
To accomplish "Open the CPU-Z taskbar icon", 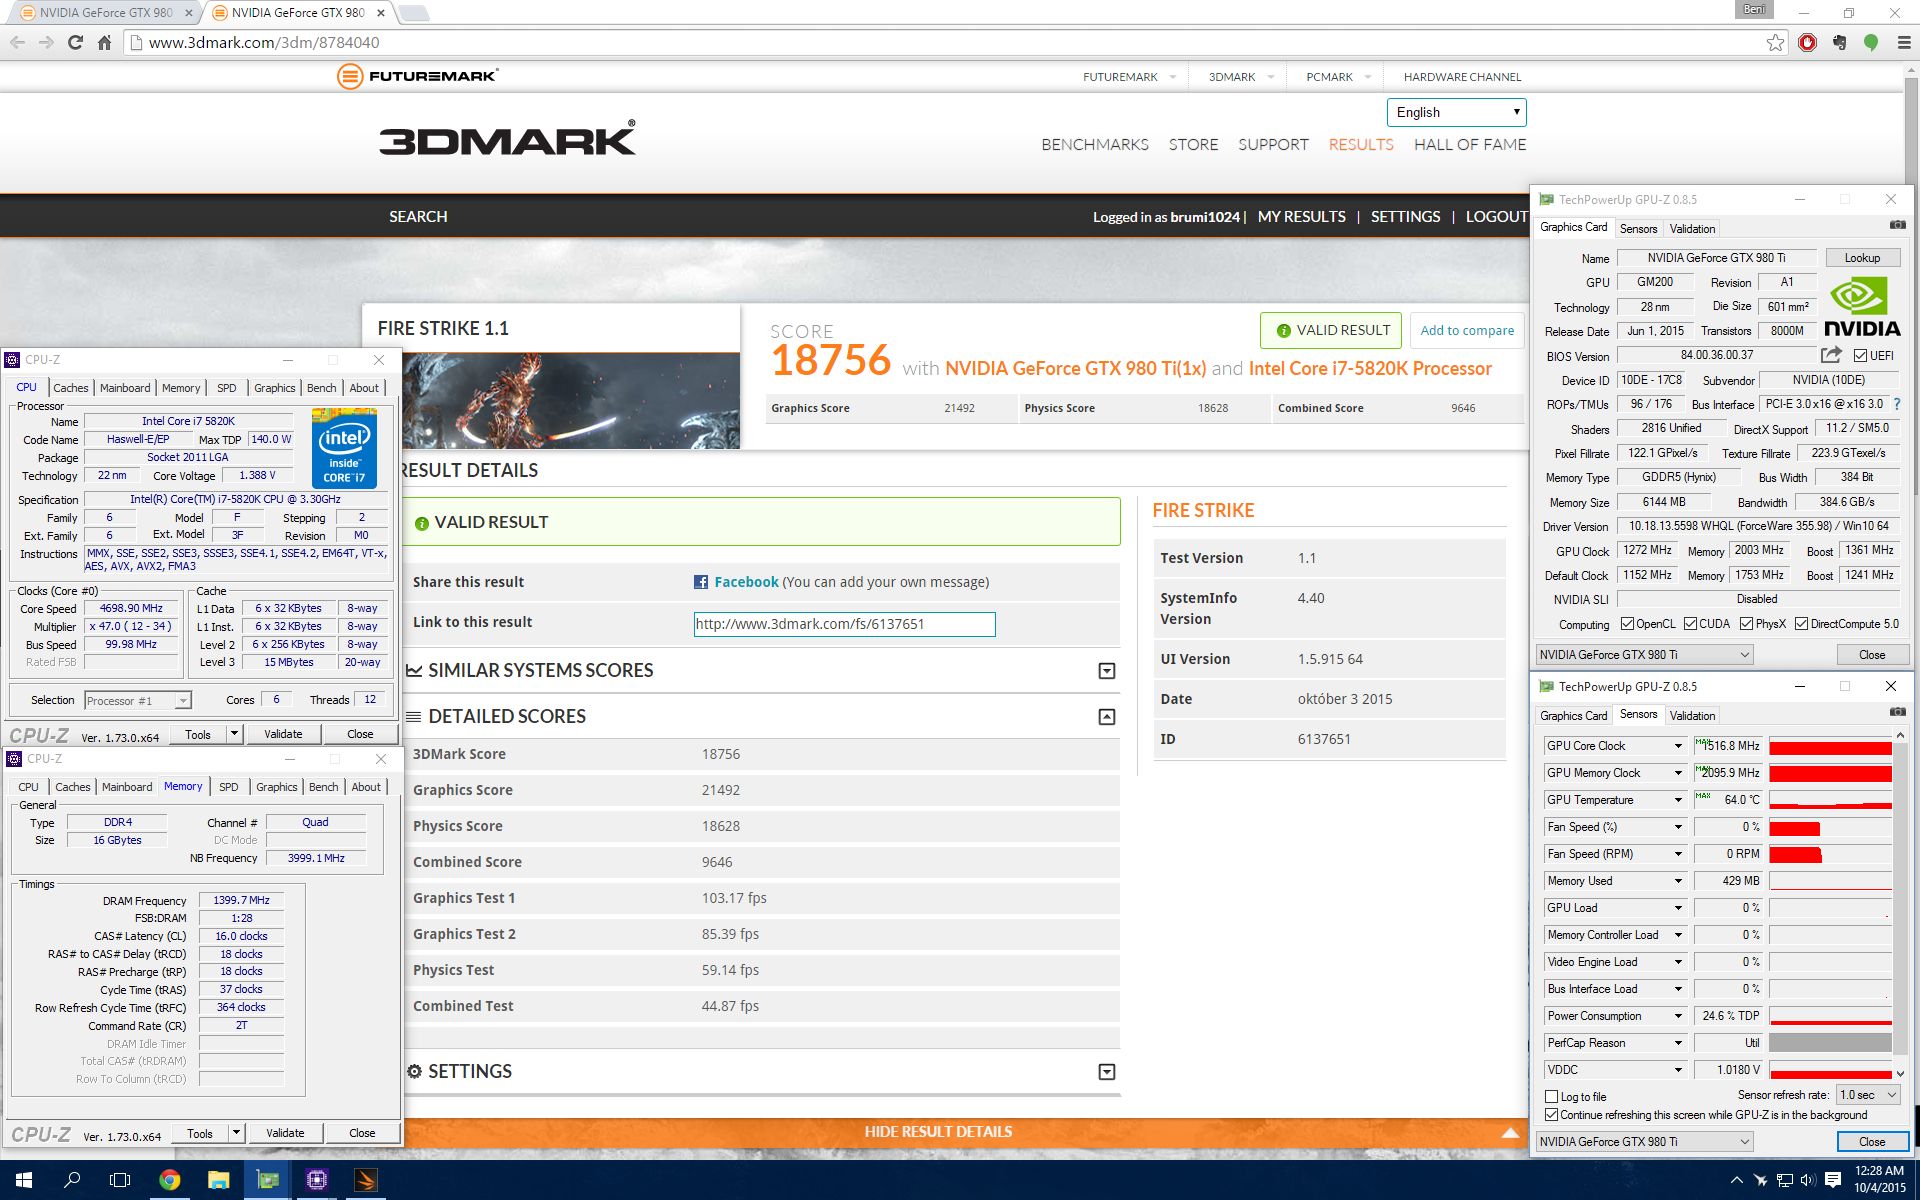I will click(316, 1180).
